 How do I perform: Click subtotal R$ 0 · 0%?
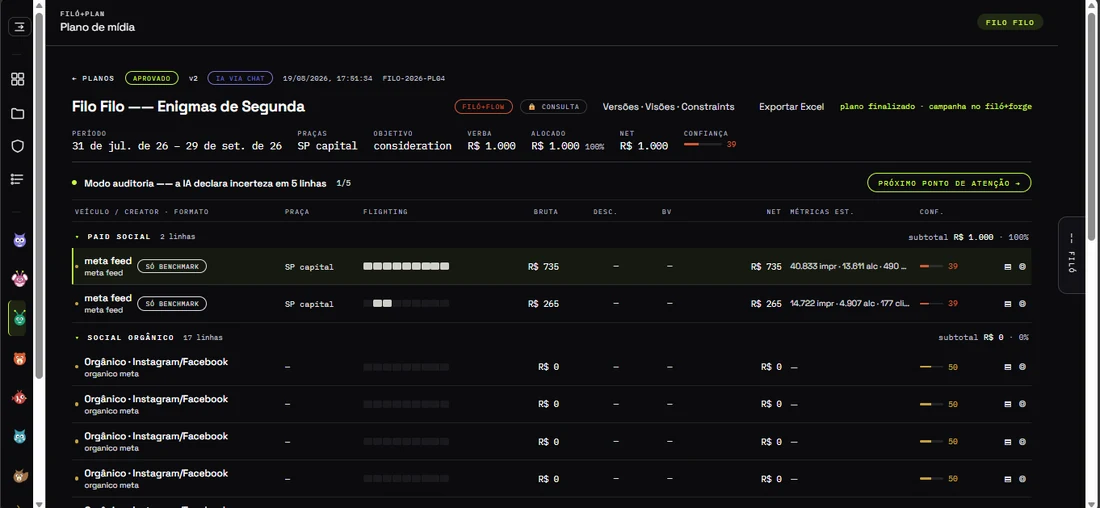(984, 337)
